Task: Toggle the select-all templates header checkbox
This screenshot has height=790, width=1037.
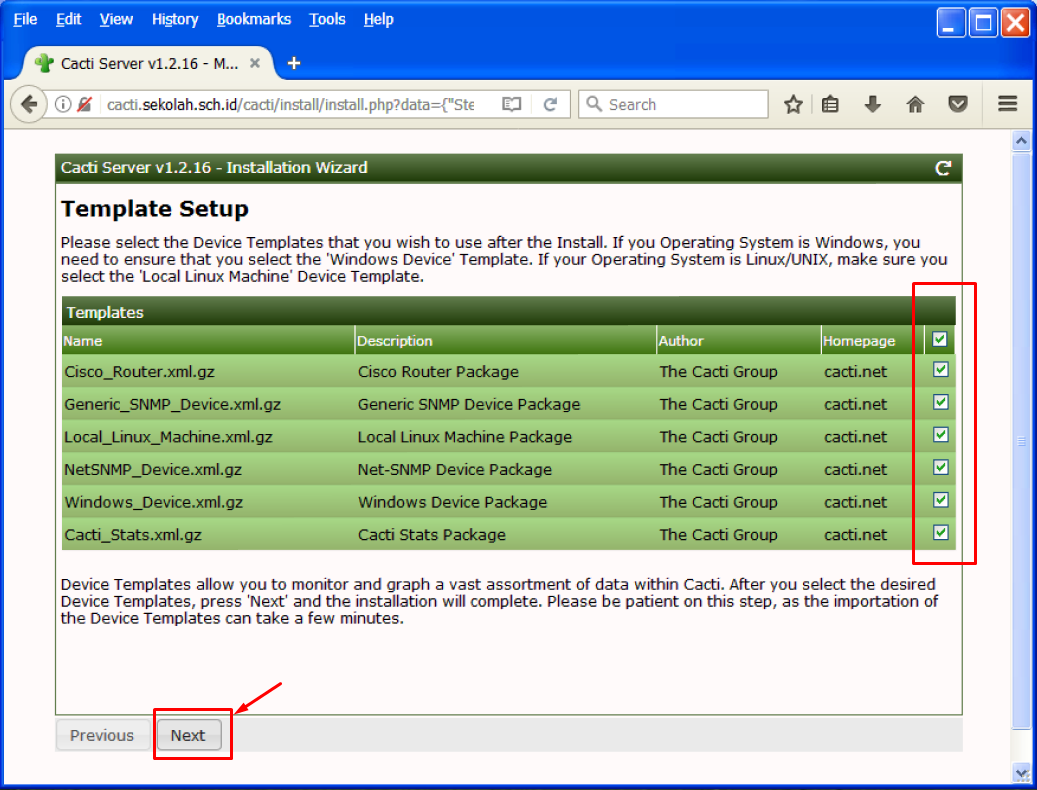Action: click(940, 340)
